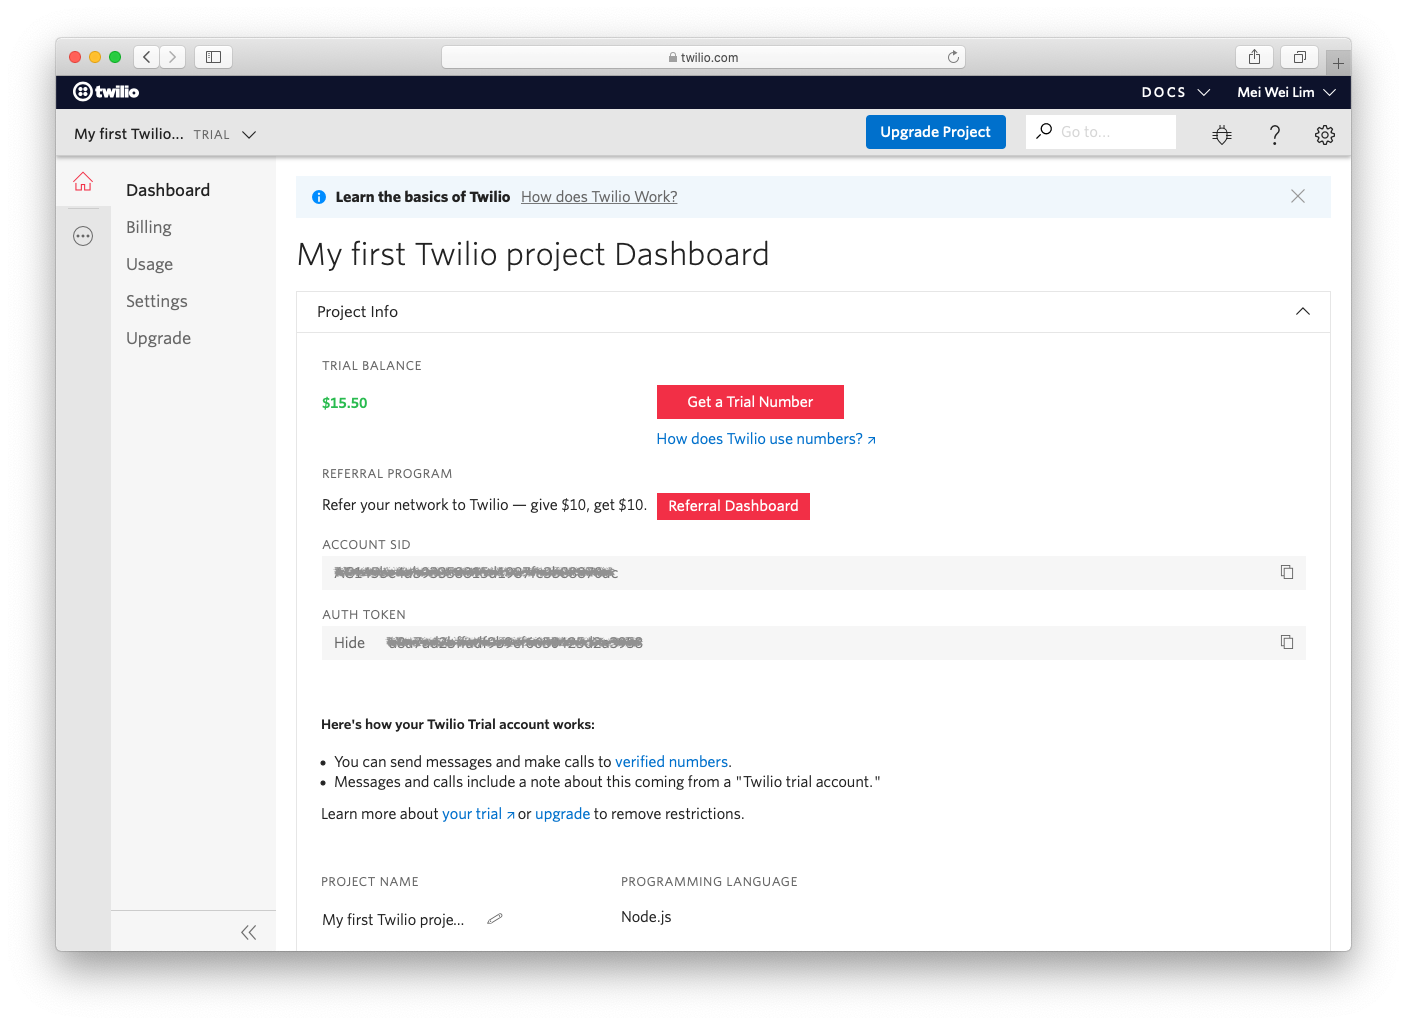Image resolution: width=1407 pixels, height=1025 pixels.
Task: Focus the Go to search field
Action: [x=1110, y=132]
